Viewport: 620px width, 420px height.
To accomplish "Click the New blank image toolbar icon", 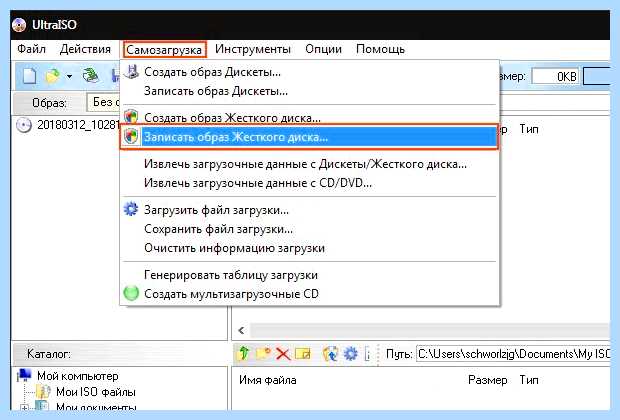I will (30, 76).
